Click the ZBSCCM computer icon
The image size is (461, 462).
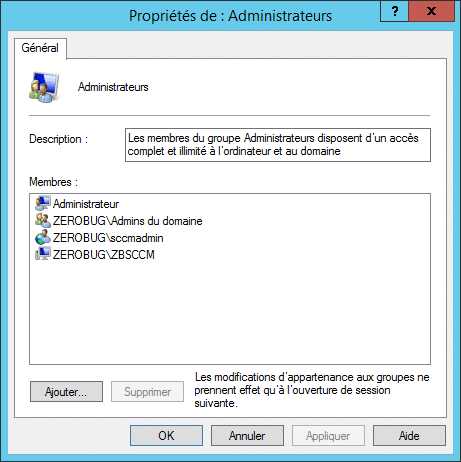pos(43,254)
